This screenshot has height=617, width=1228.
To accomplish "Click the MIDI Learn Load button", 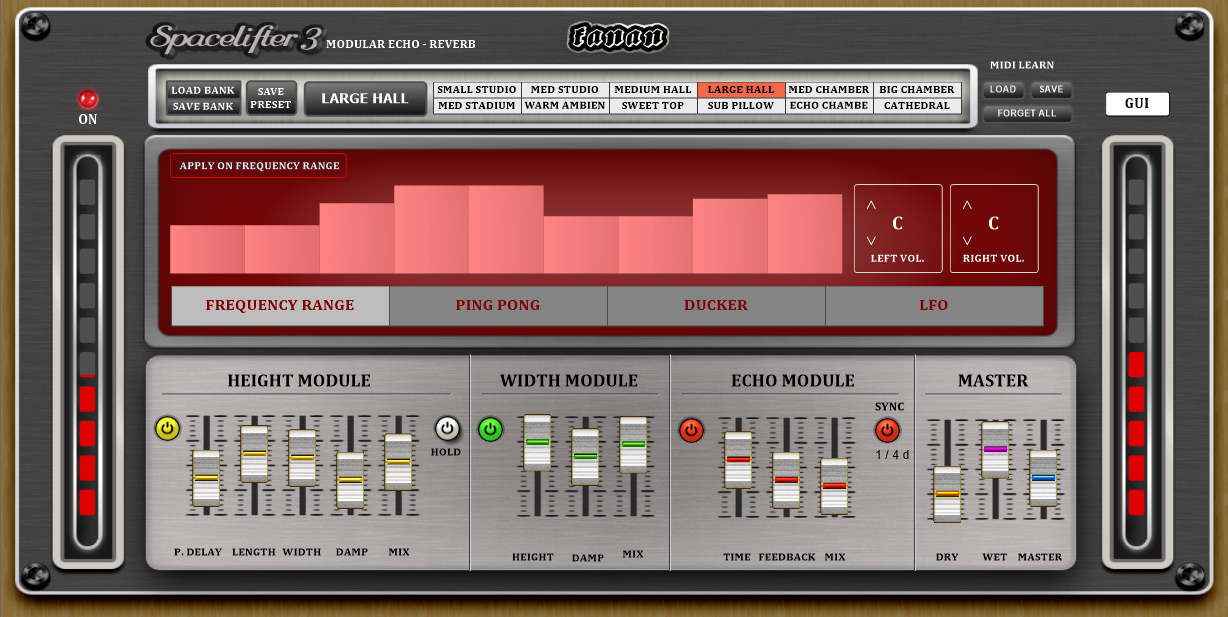I will (1003, 90).
